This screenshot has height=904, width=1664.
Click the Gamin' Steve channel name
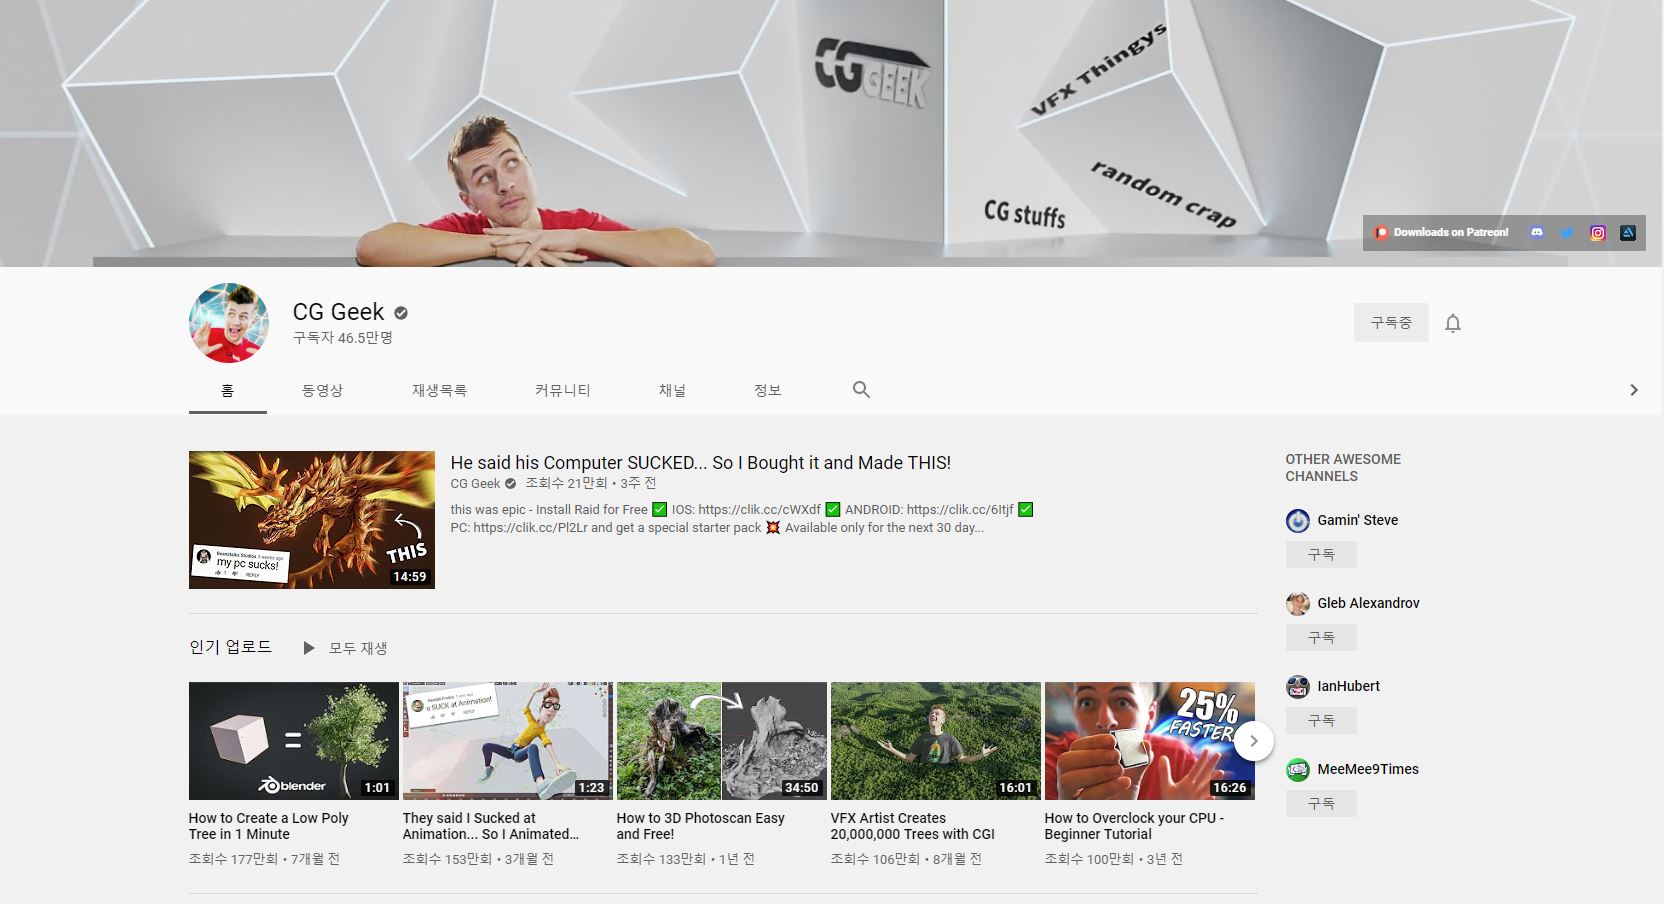point(1358,520)
